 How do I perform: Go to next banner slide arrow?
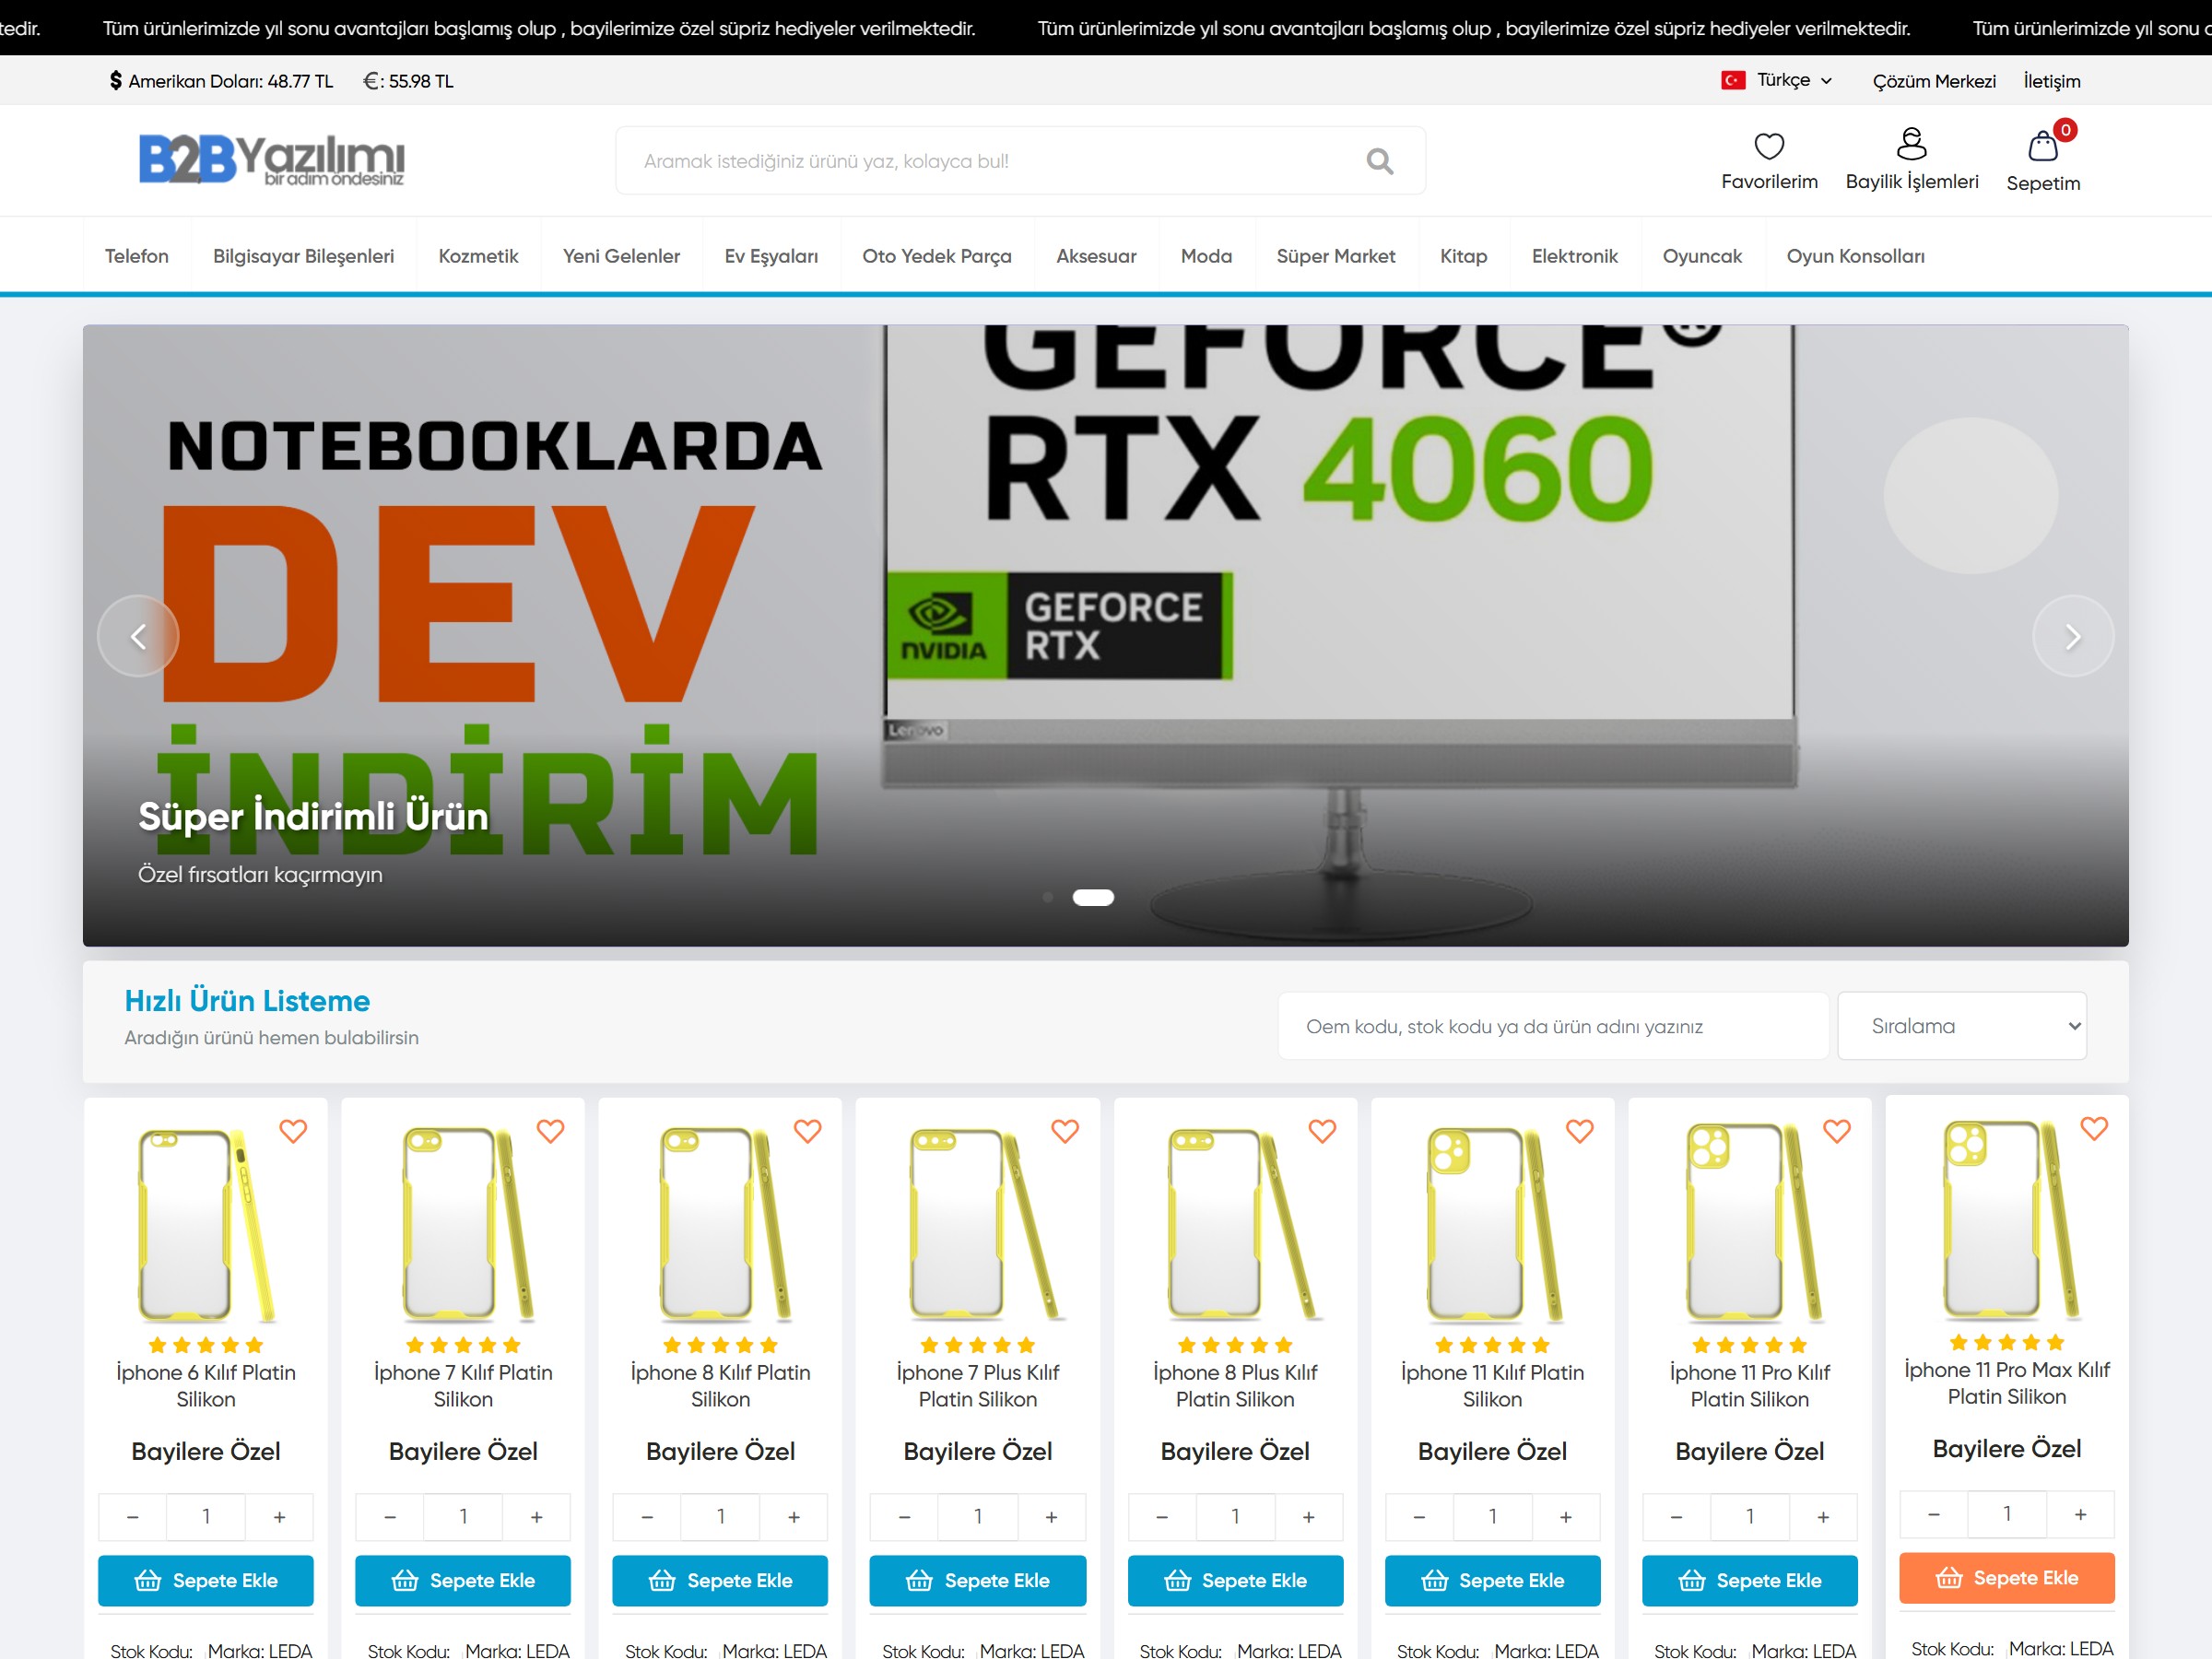(x=2073, y=636)
